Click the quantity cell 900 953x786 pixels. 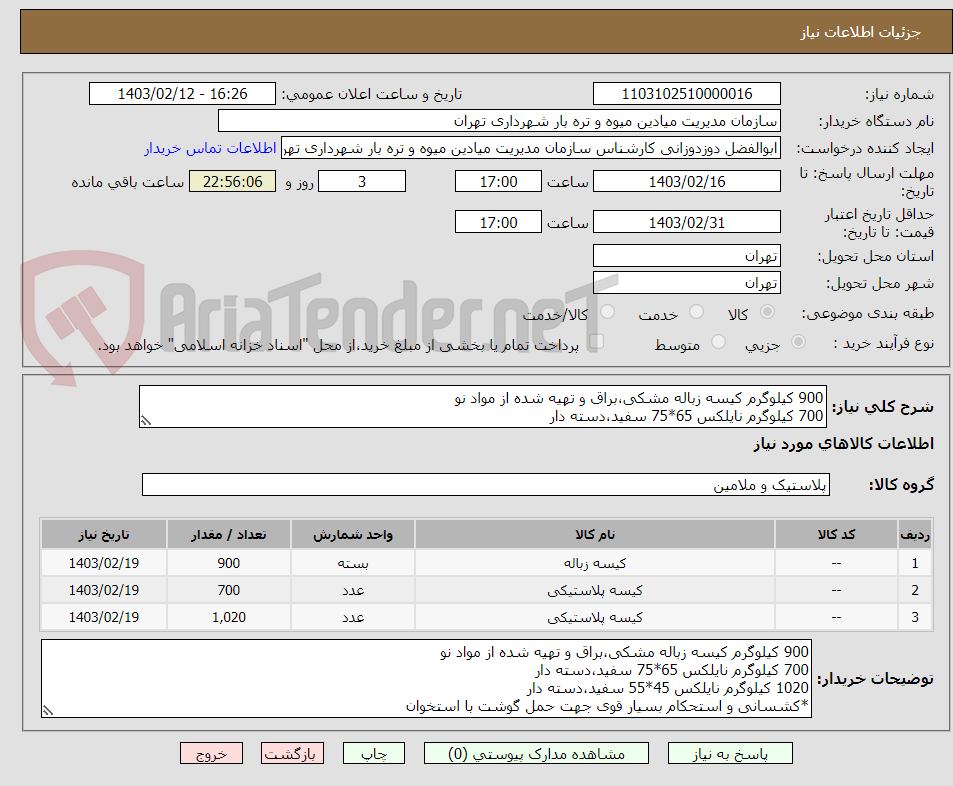[x=229, y=564]
